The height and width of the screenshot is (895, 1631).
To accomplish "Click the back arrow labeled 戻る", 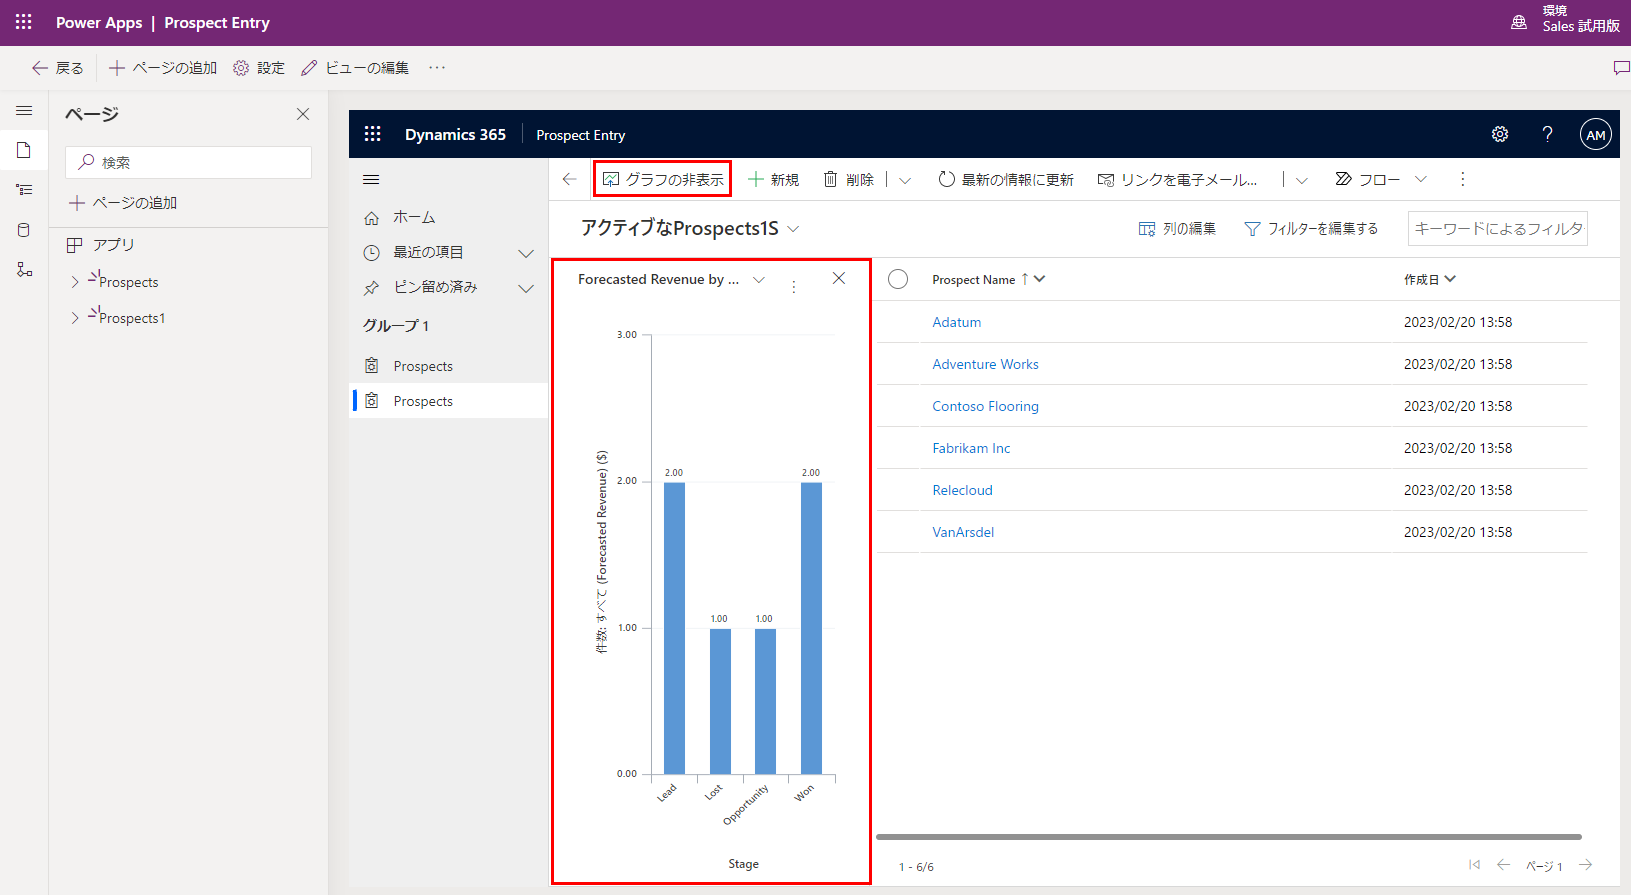I will 57,68.
